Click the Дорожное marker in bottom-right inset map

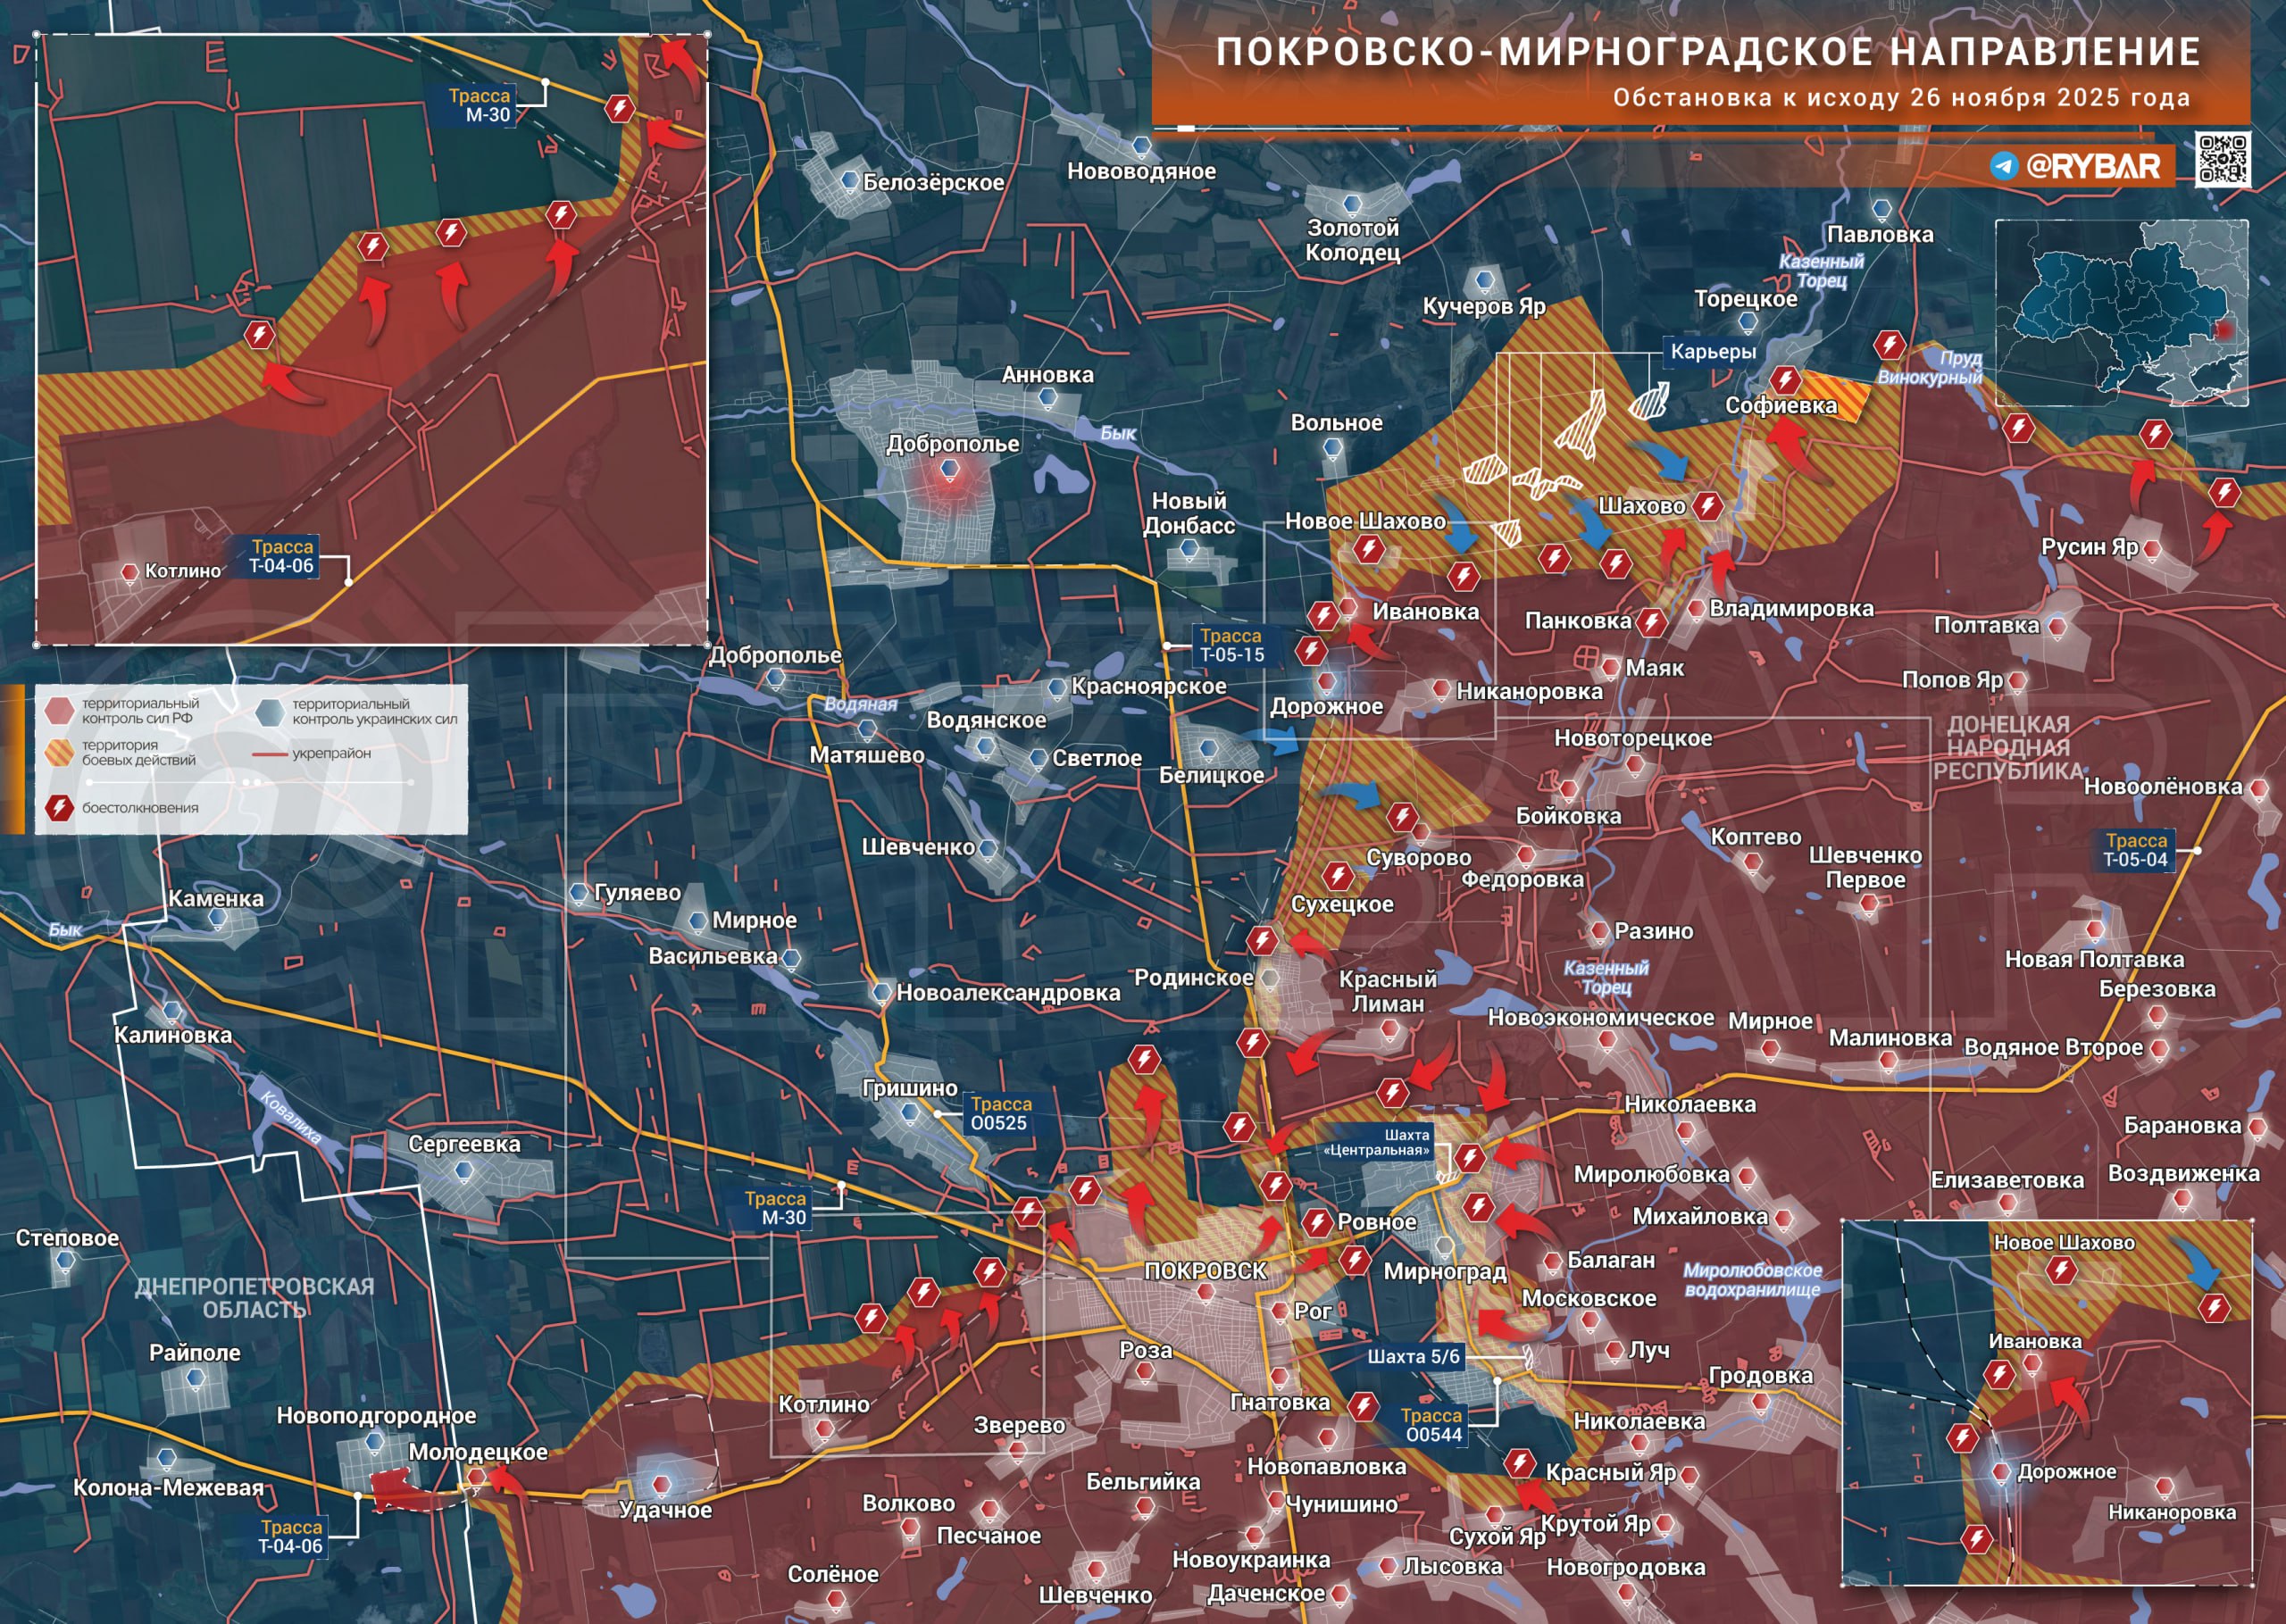coord(2001,1471)
